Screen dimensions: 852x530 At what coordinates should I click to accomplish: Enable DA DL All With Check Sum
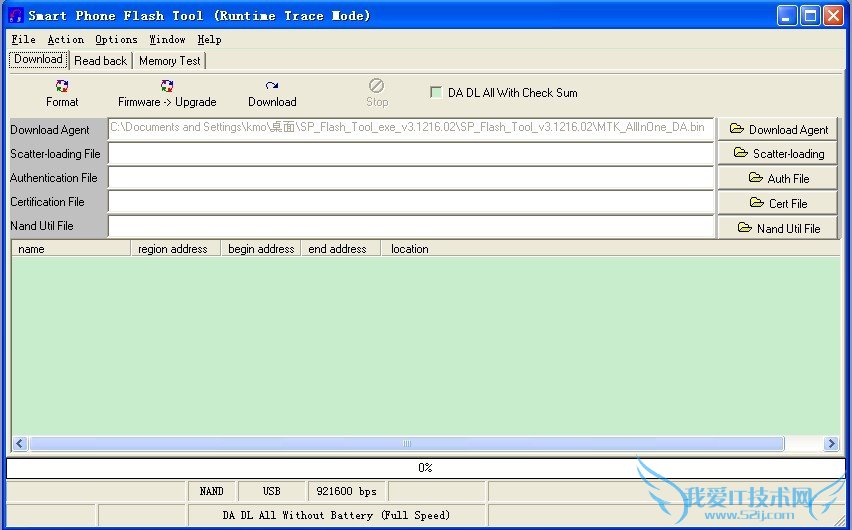pos(436,93)
